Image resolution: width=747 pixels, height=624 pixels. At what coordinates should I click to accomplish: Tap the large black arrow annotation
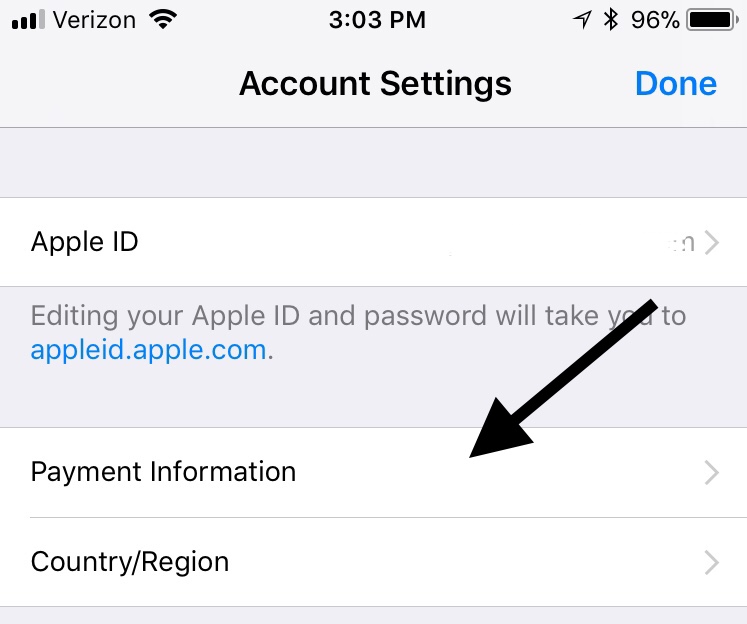pyautogui.click(x=564, y=379)
